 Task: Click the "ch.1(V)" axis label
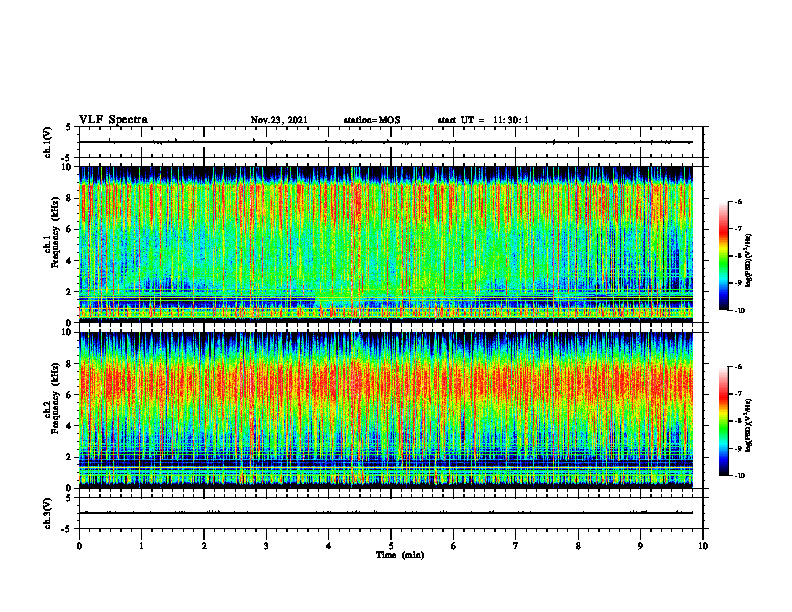pos(48,142)
